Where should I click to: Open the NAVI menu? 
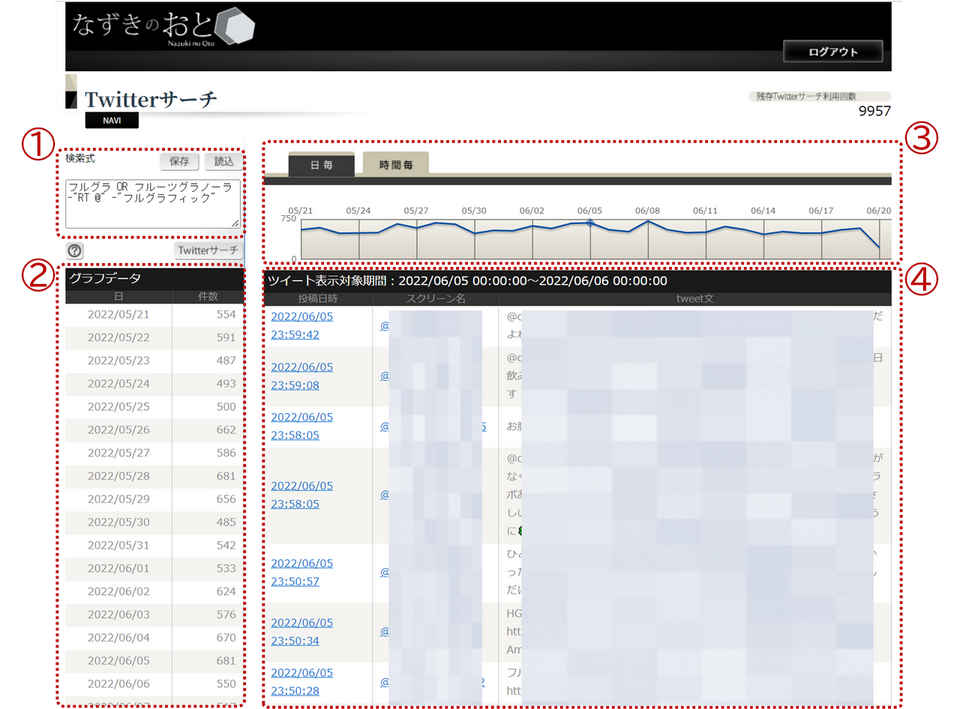tap(112, 121)
